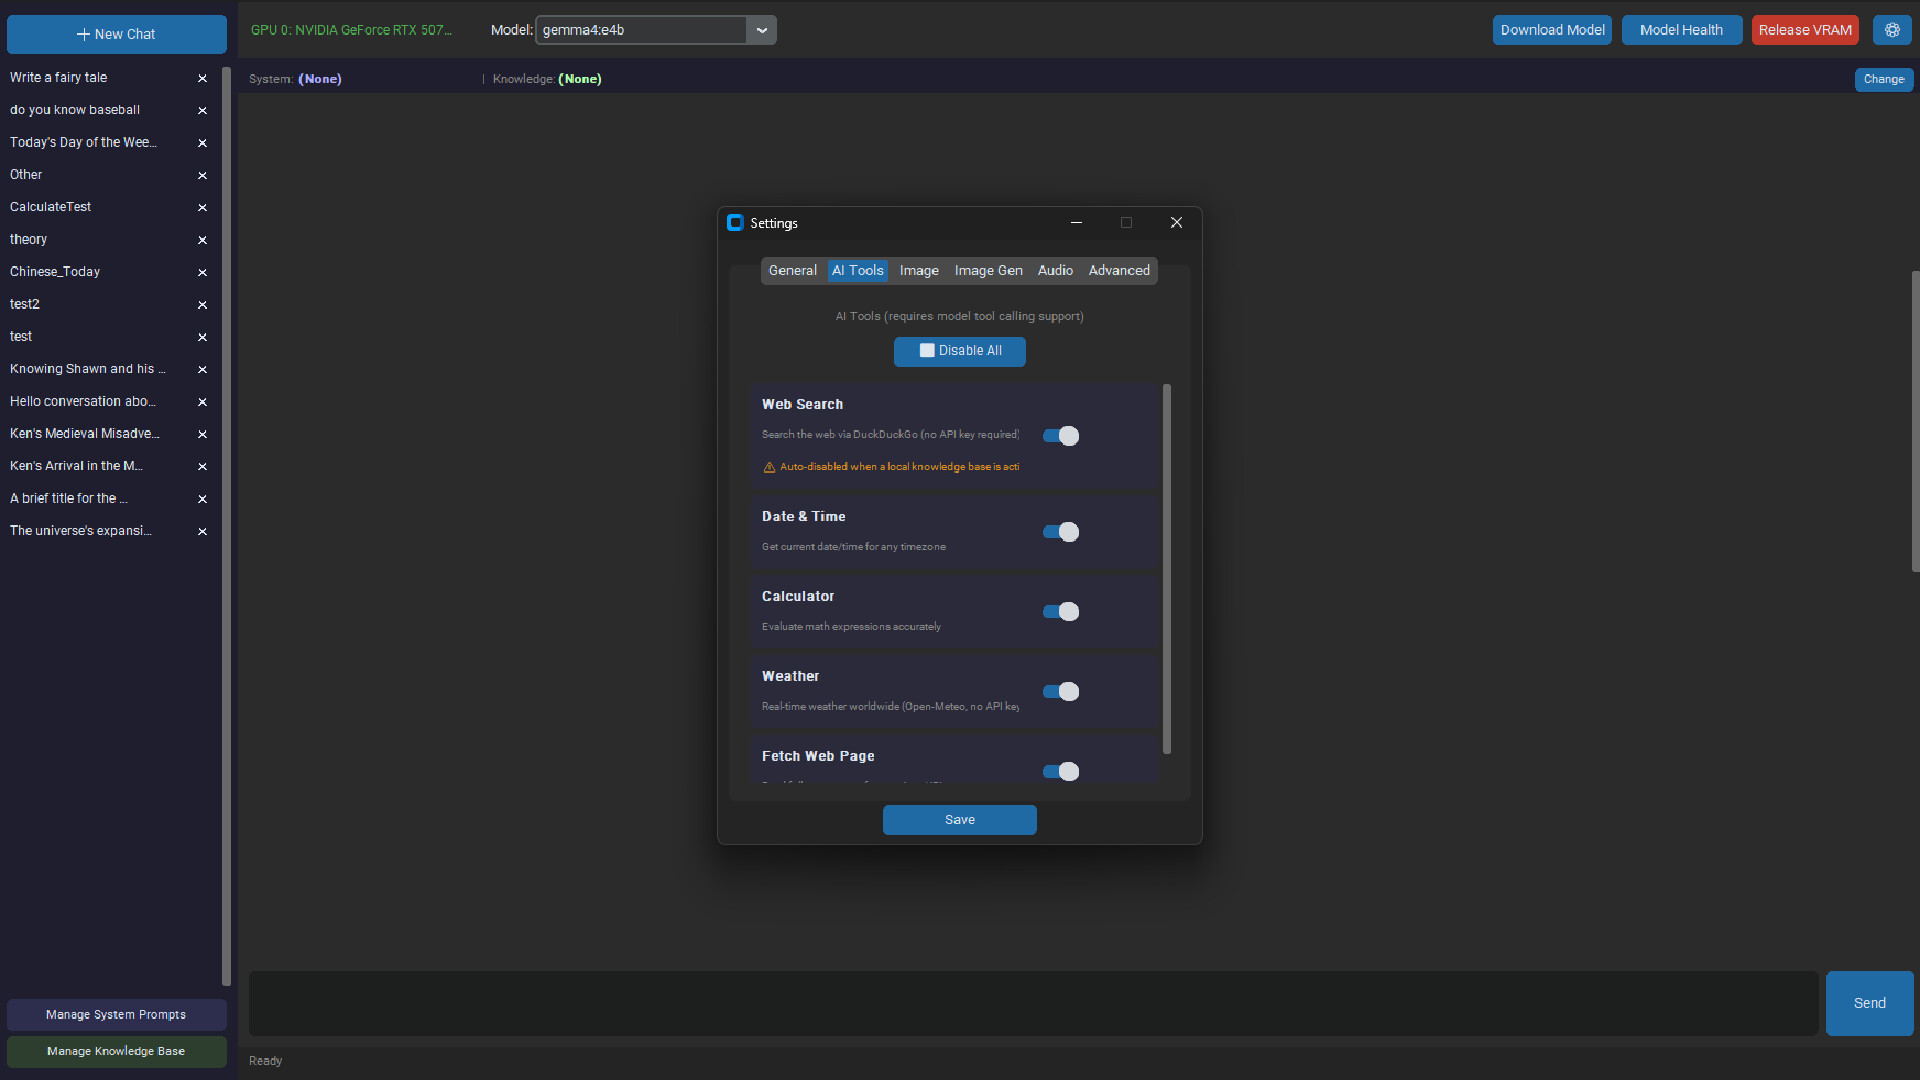Image resolution: width=1920 pixels, height=1080 pixels.
Task: Delete 'The universe's expansi…' chat
Action: 202,531
